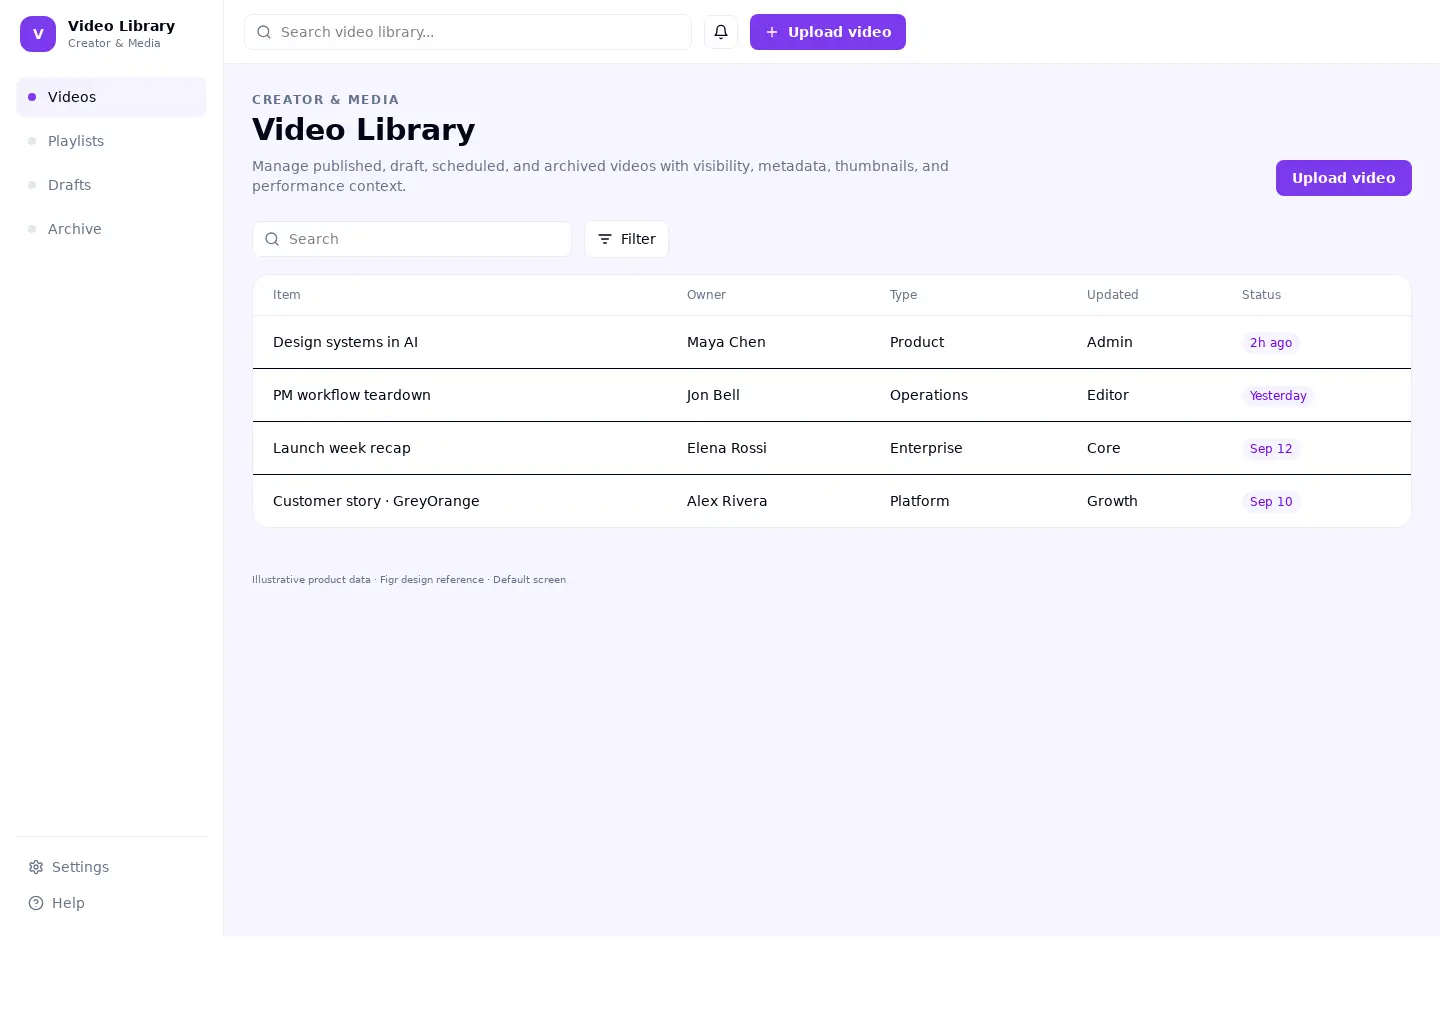Click the funnel icon on Filter button
Image resolution: width=1440 pixels, height=1024 pixels.
click(x=605, y=239)
